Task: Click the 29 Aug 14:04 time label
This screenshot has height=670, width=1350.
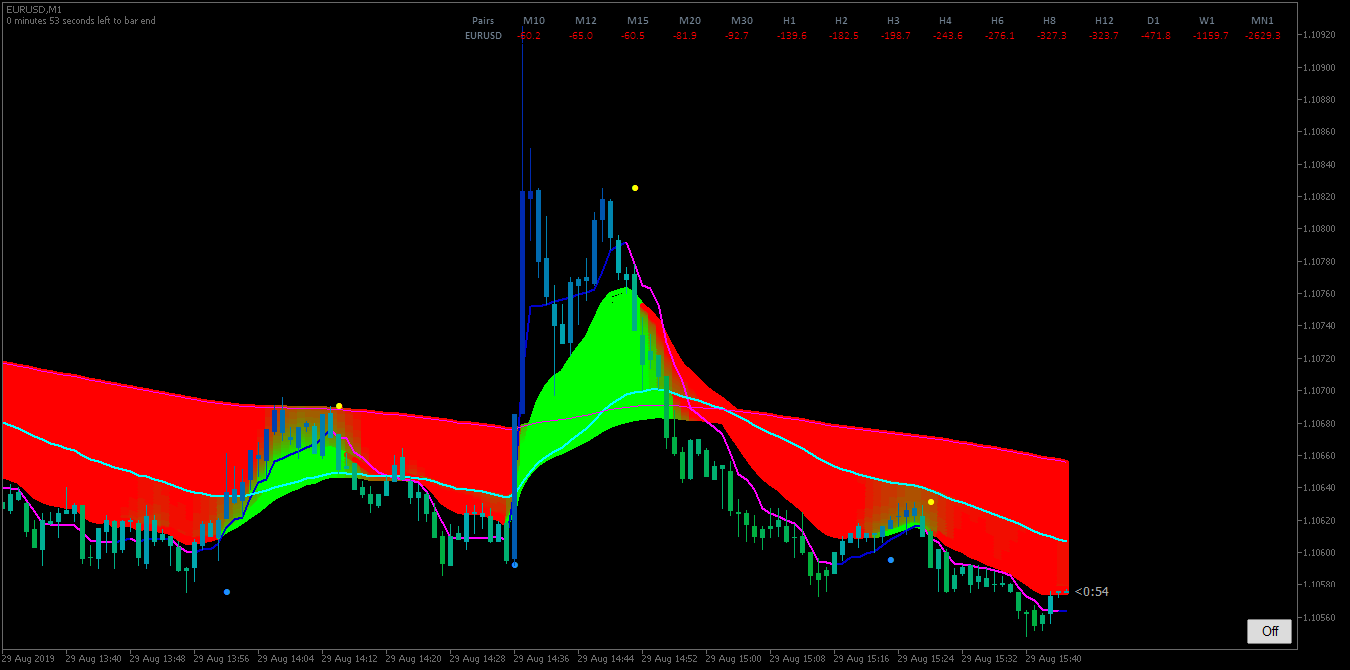Action: [x=286, y=659]
